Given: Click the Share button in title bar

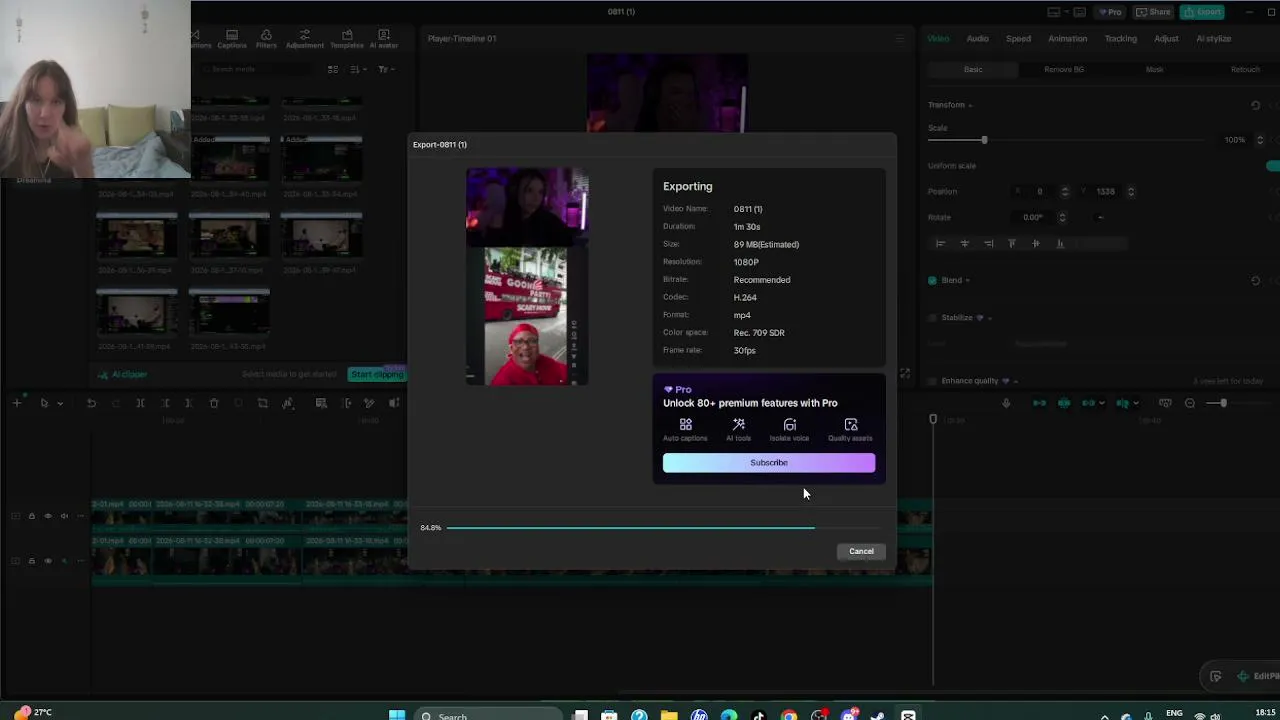Looking at the screenshot, I should (x=1154, y=12).
